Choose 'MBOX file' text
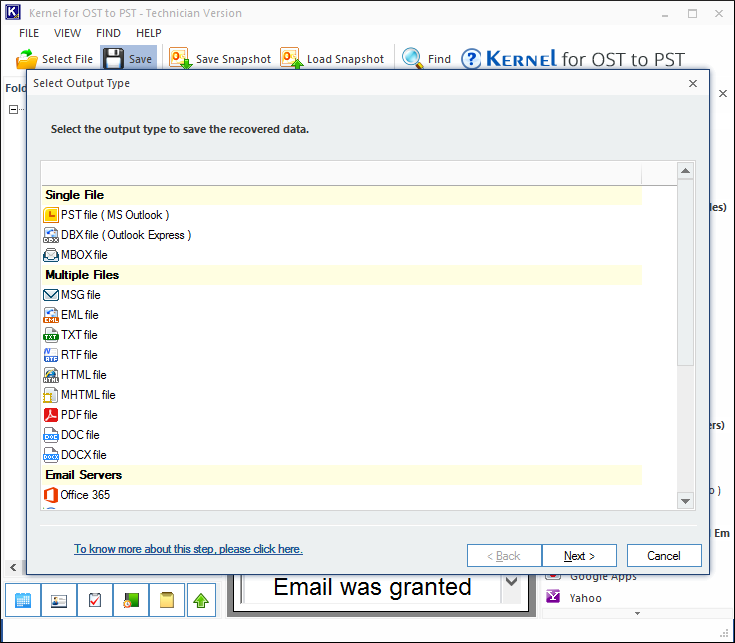 click(84, 255)
